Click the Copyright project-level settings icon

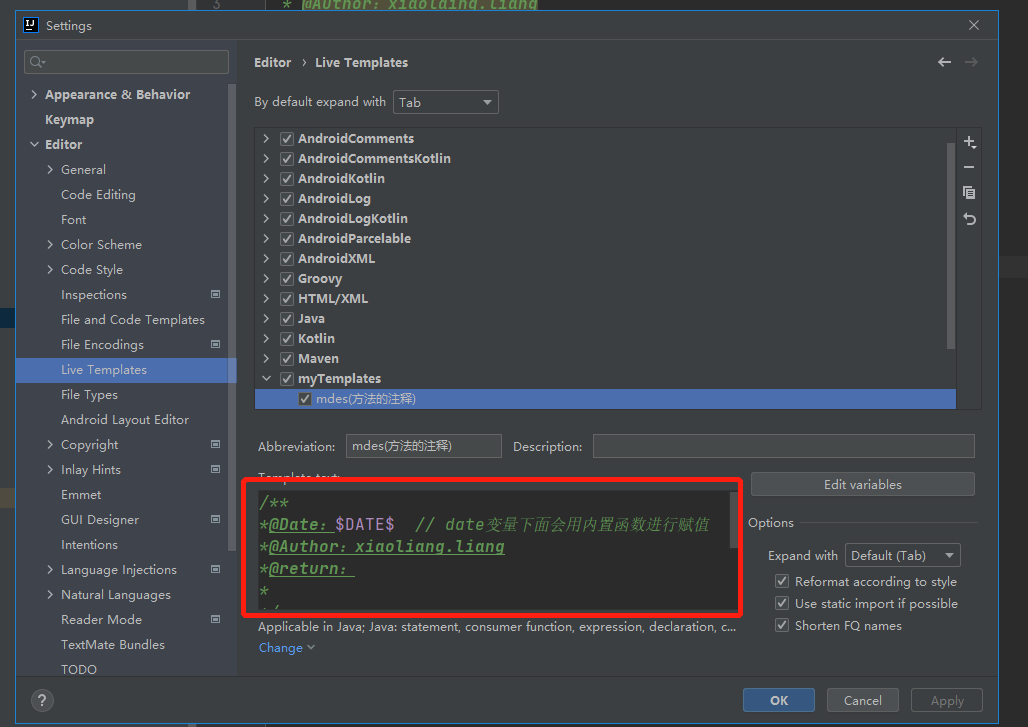[x=215, y=444]
